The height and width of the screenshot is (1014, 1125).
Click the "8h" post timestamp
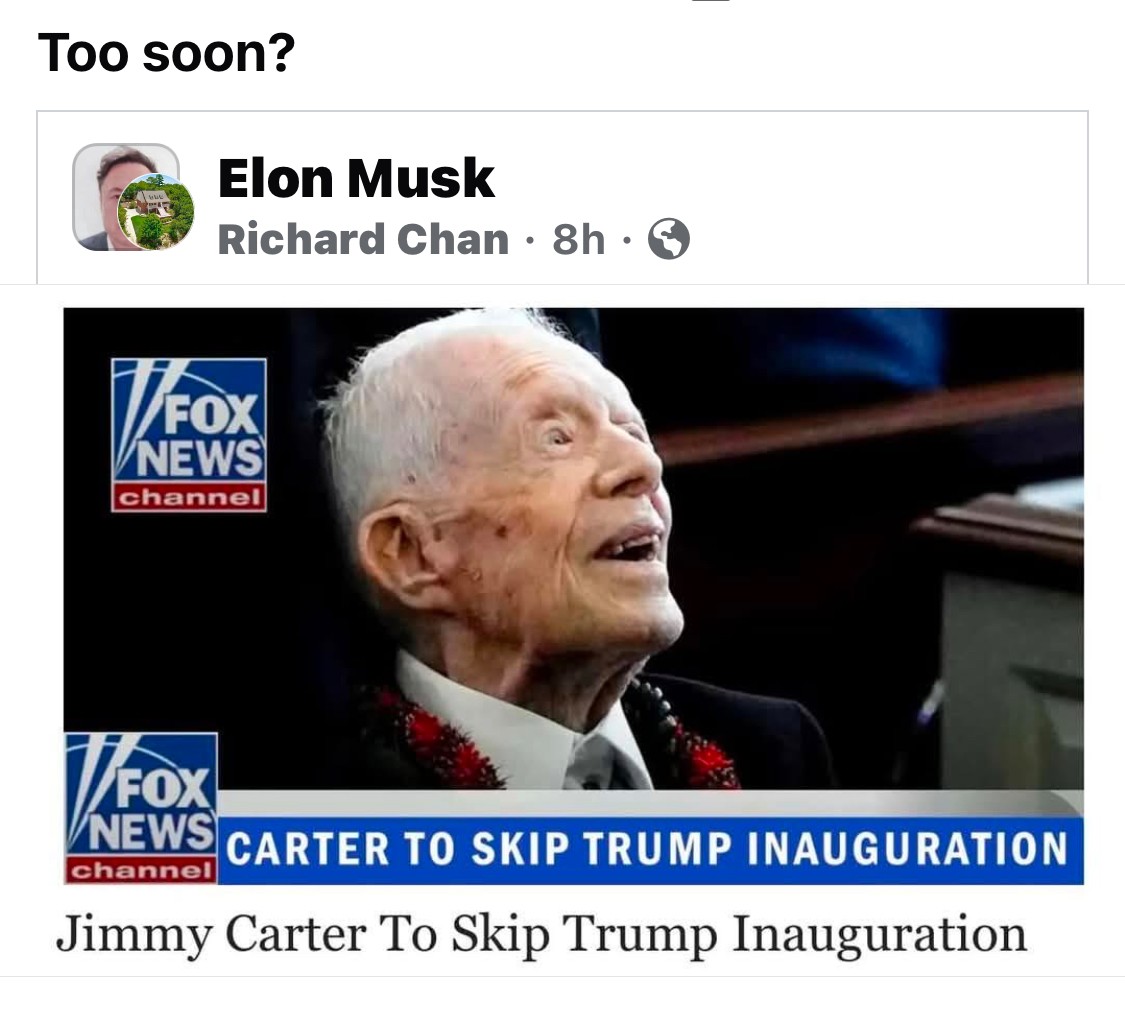pos(578,240)
